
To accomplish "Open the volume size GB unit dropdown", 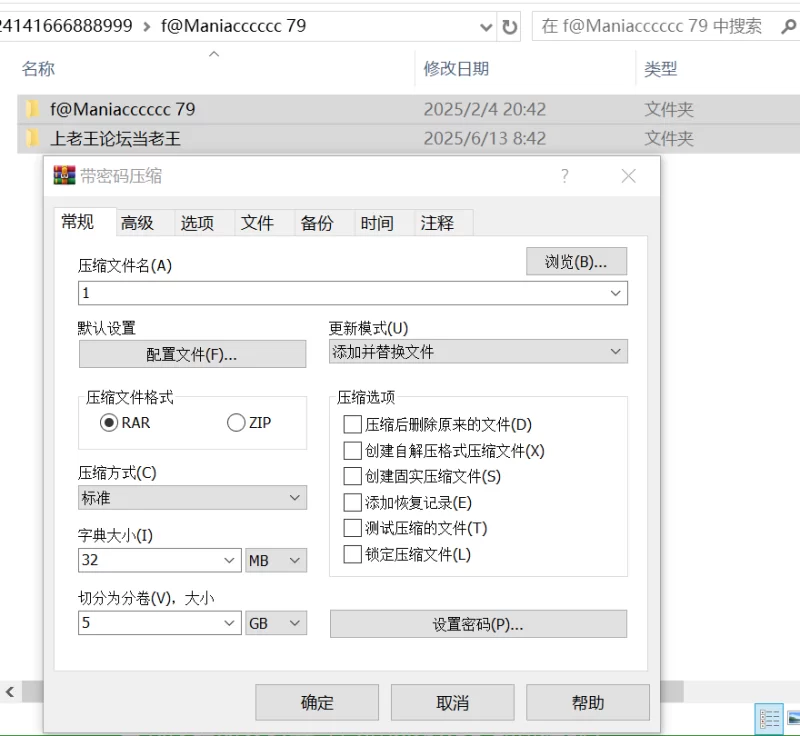I will coord(276,623).
